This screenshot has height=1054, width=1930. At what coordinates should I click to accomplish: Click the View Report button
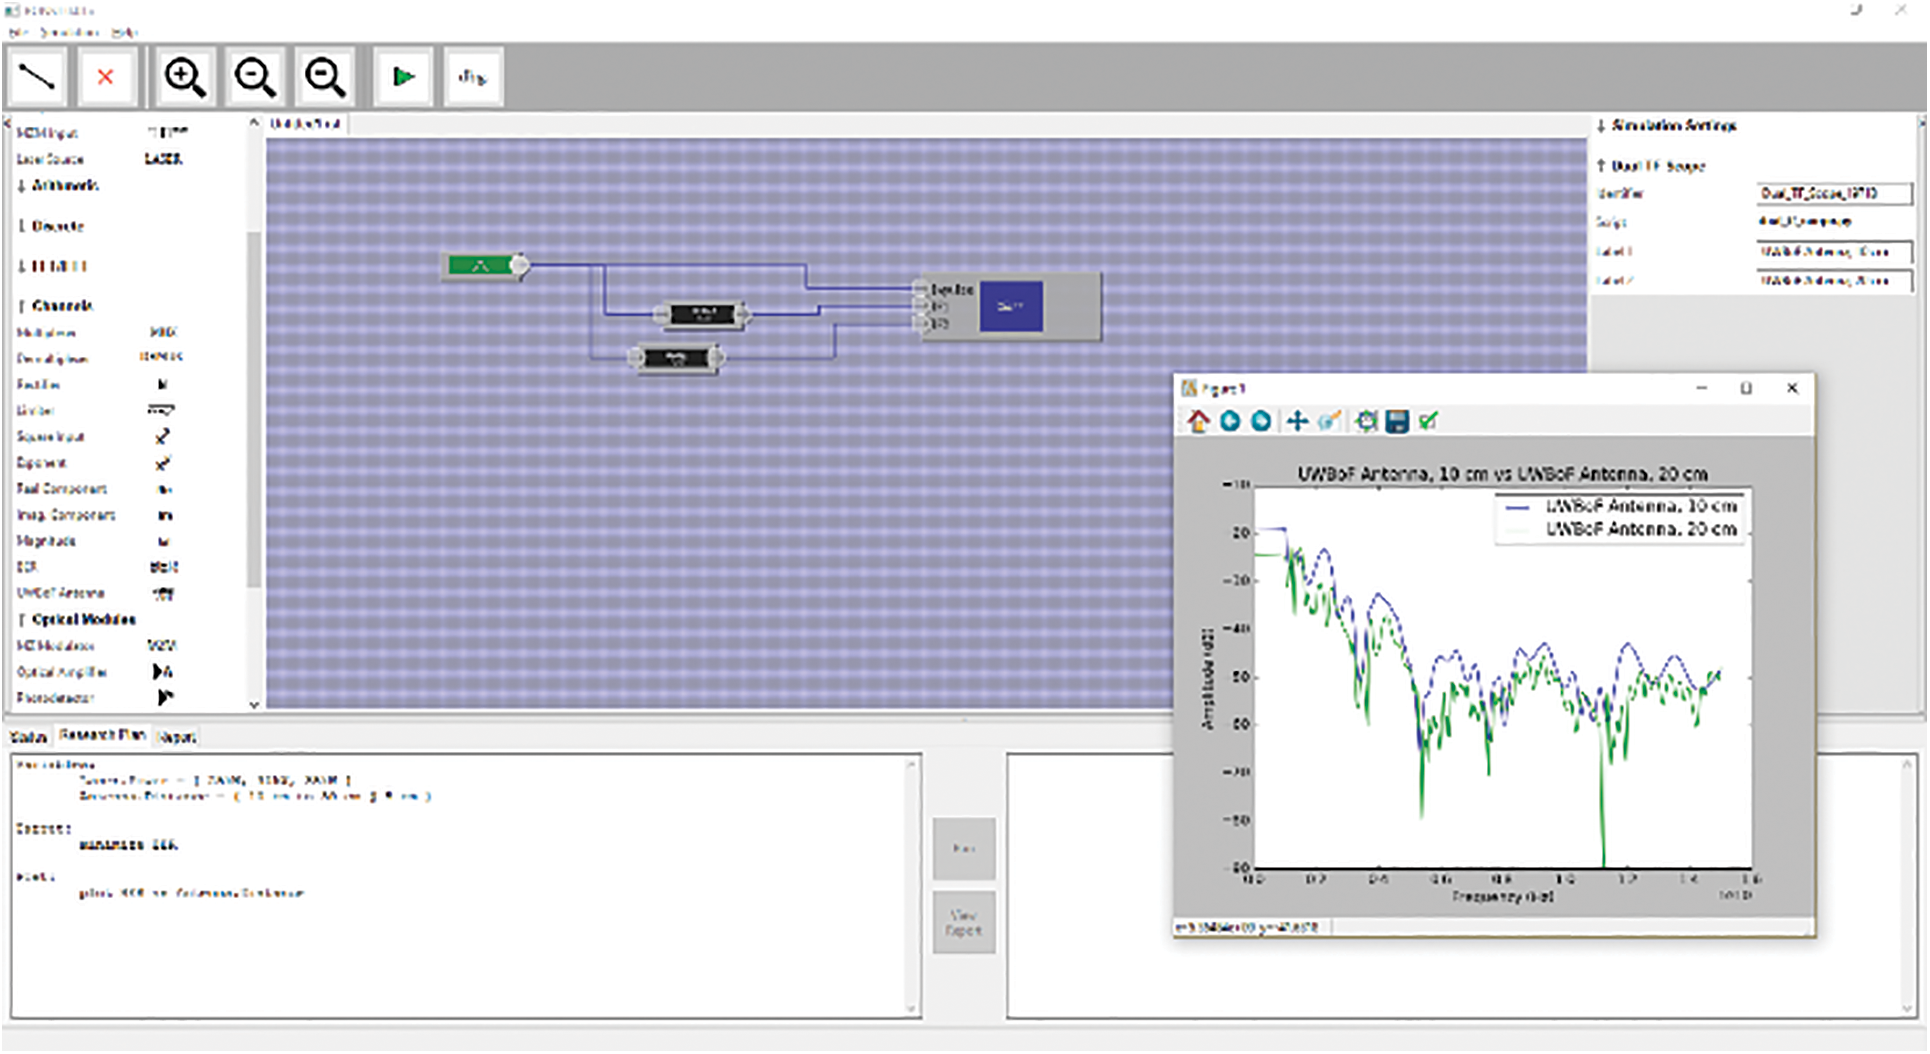pos(963,922)
